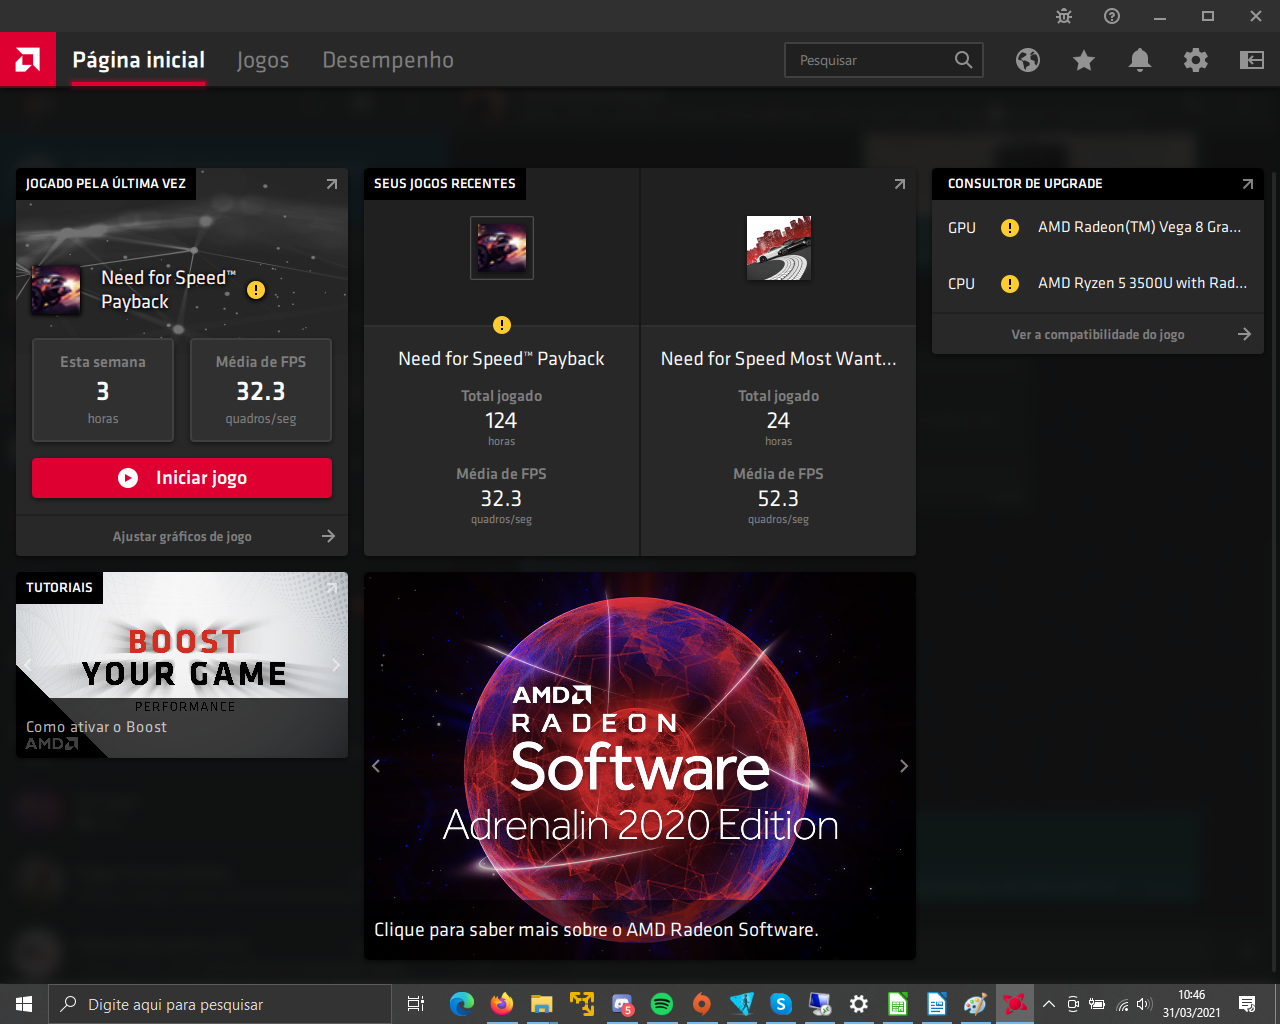Click the Windows taskbar search box

[x=220, y=1004]
